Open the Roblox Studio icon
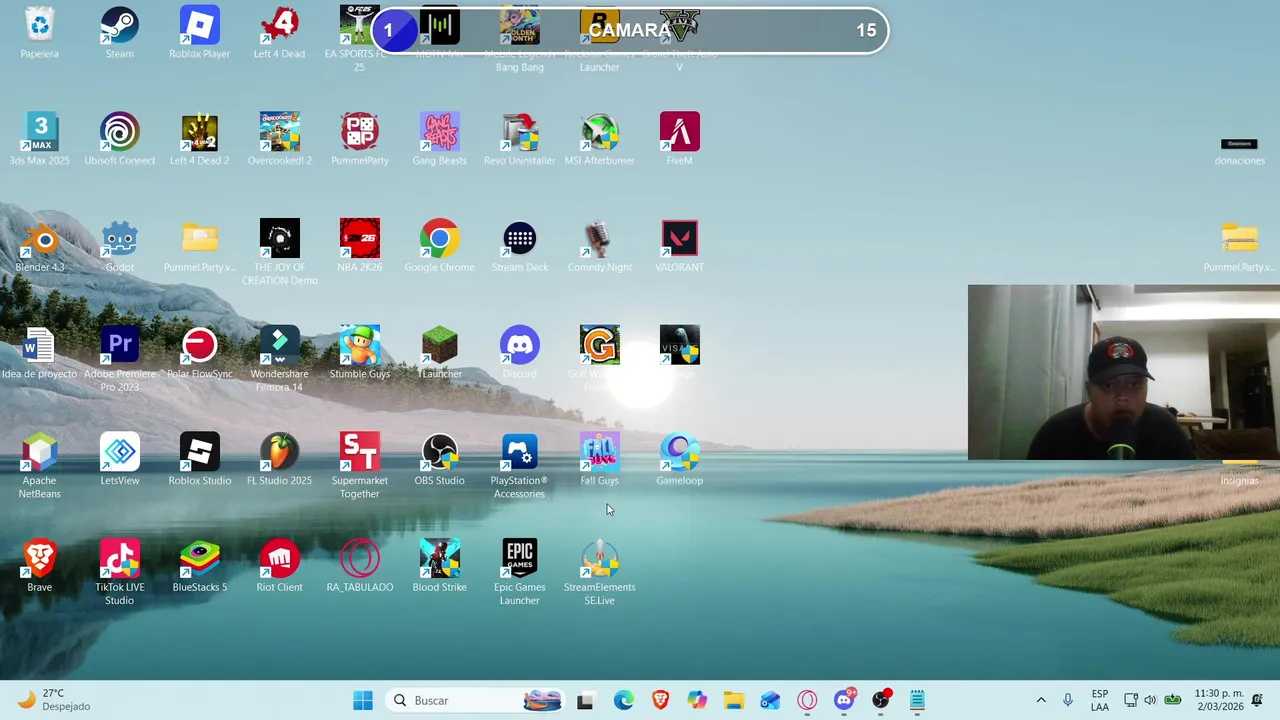Image resolution: width=1280 pixels, height=720 pixels. [200, 460]
